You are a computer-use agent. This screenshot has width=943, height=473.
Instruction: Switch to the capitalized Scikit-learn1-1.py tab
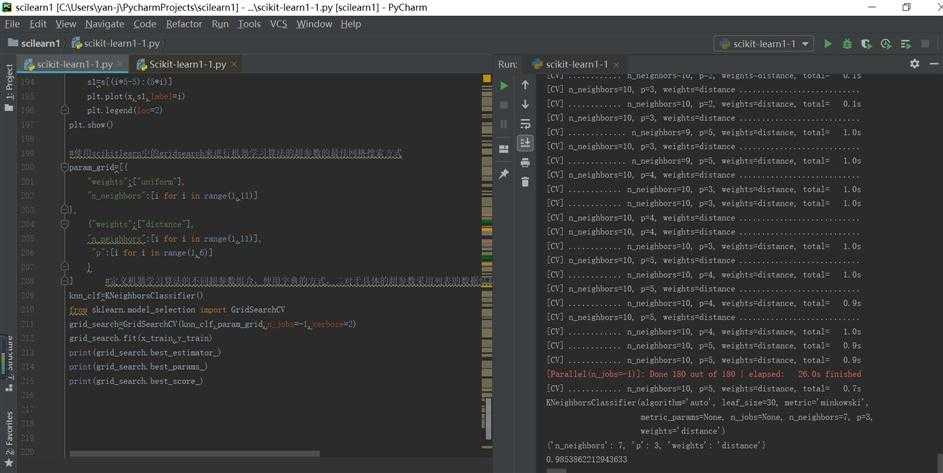coord(187,64)
